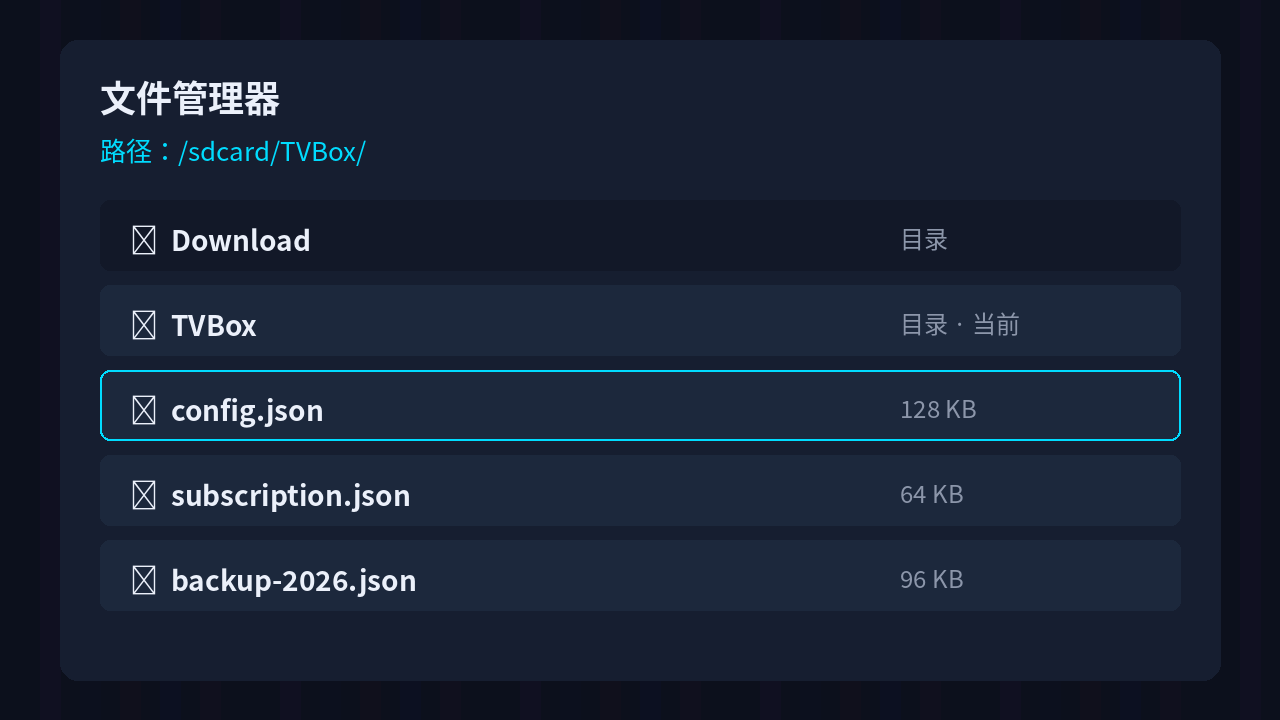Select the backup-2026.json file entry

point(640,575)
